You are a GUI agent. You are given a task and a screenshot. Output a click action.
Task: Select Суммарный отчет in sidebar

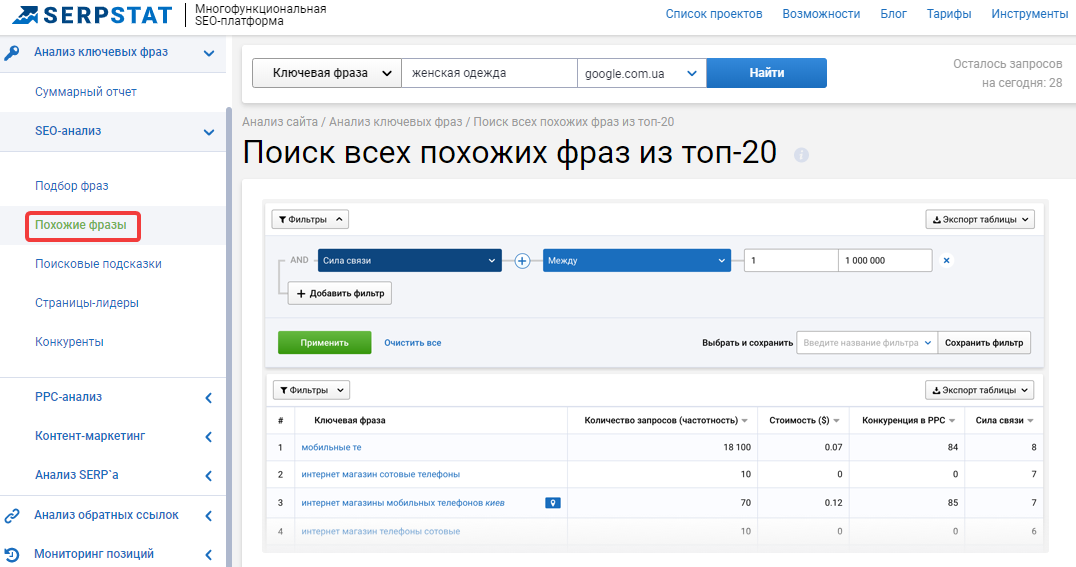point(86,92)
